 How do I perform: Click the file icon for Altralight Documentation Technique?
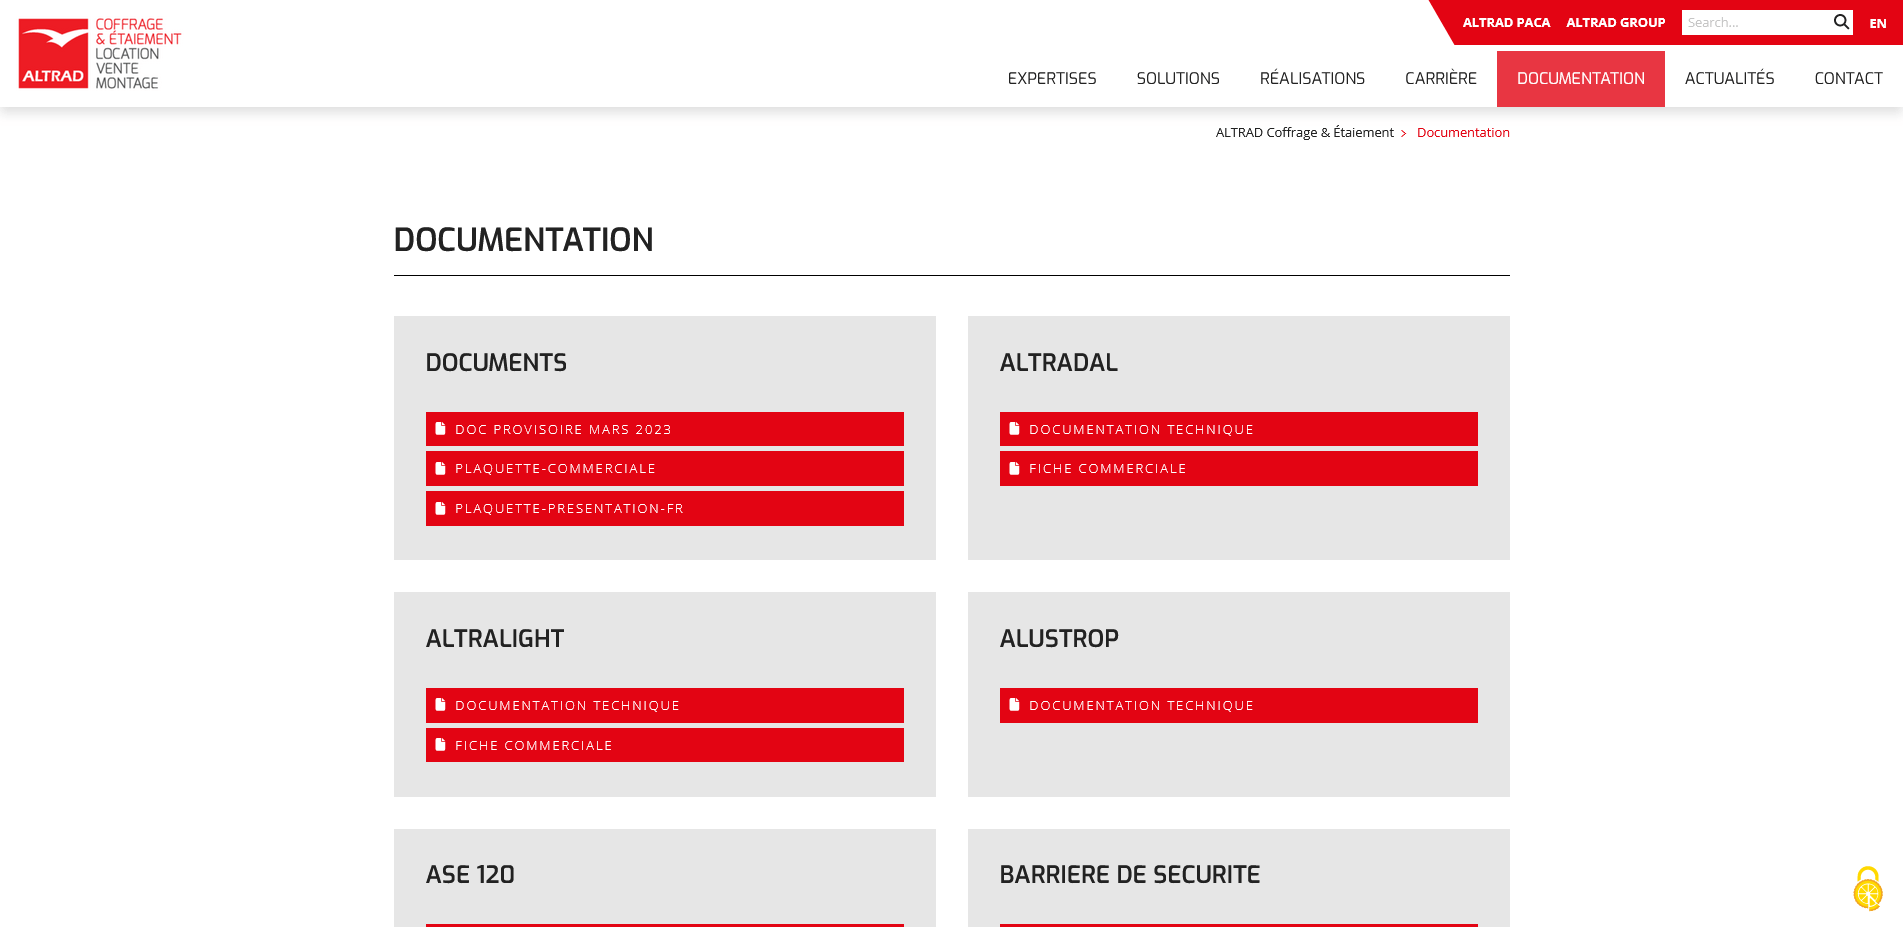440,705
